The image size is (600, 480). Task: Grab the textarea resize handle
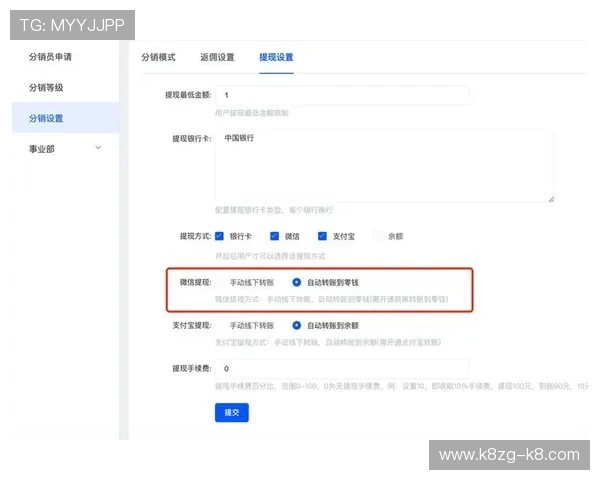pyautogui.click(x=551, y=199)
